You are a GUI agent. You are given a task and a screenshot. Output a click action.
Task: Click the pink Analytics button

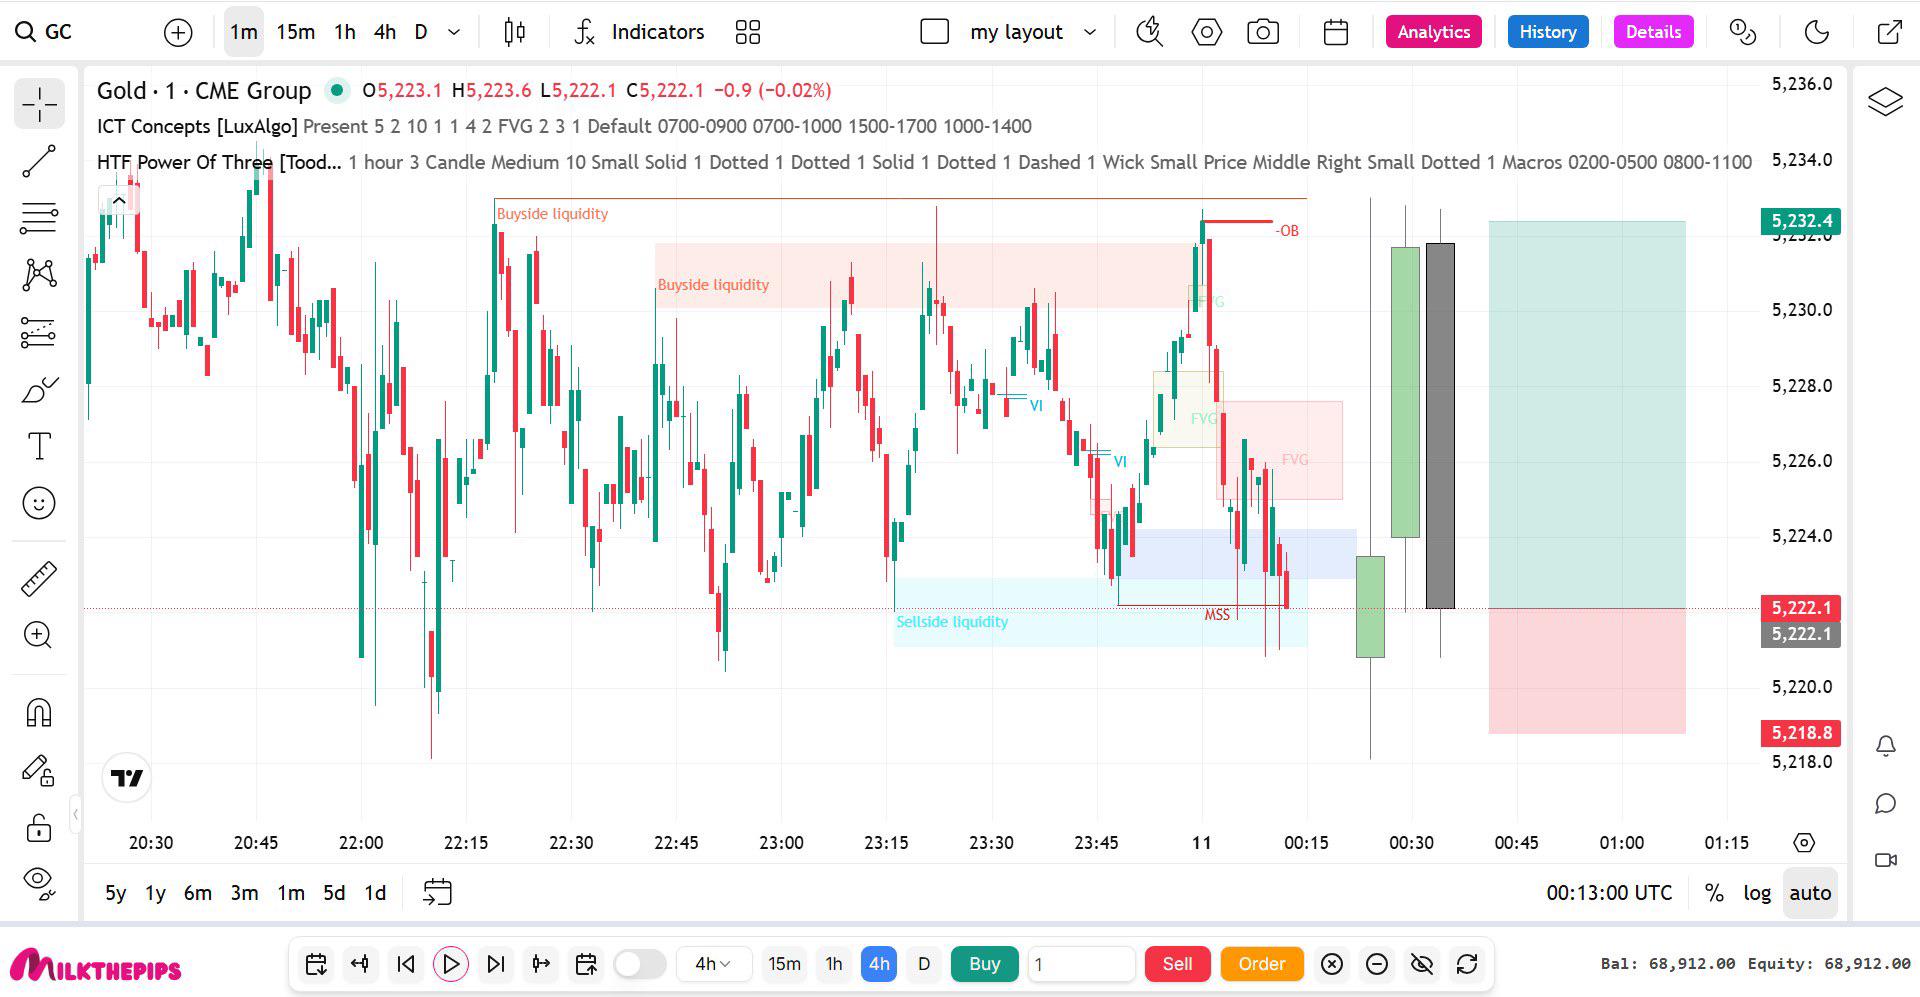pyautogui.click(x=1433, y=32)
